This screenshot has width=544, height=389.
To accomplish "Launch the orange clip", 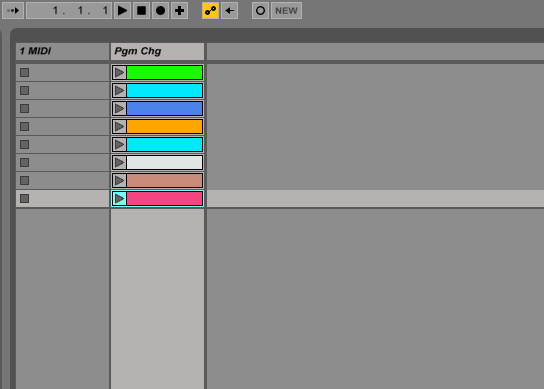I will pyautogui.click(x=119, y=127).
